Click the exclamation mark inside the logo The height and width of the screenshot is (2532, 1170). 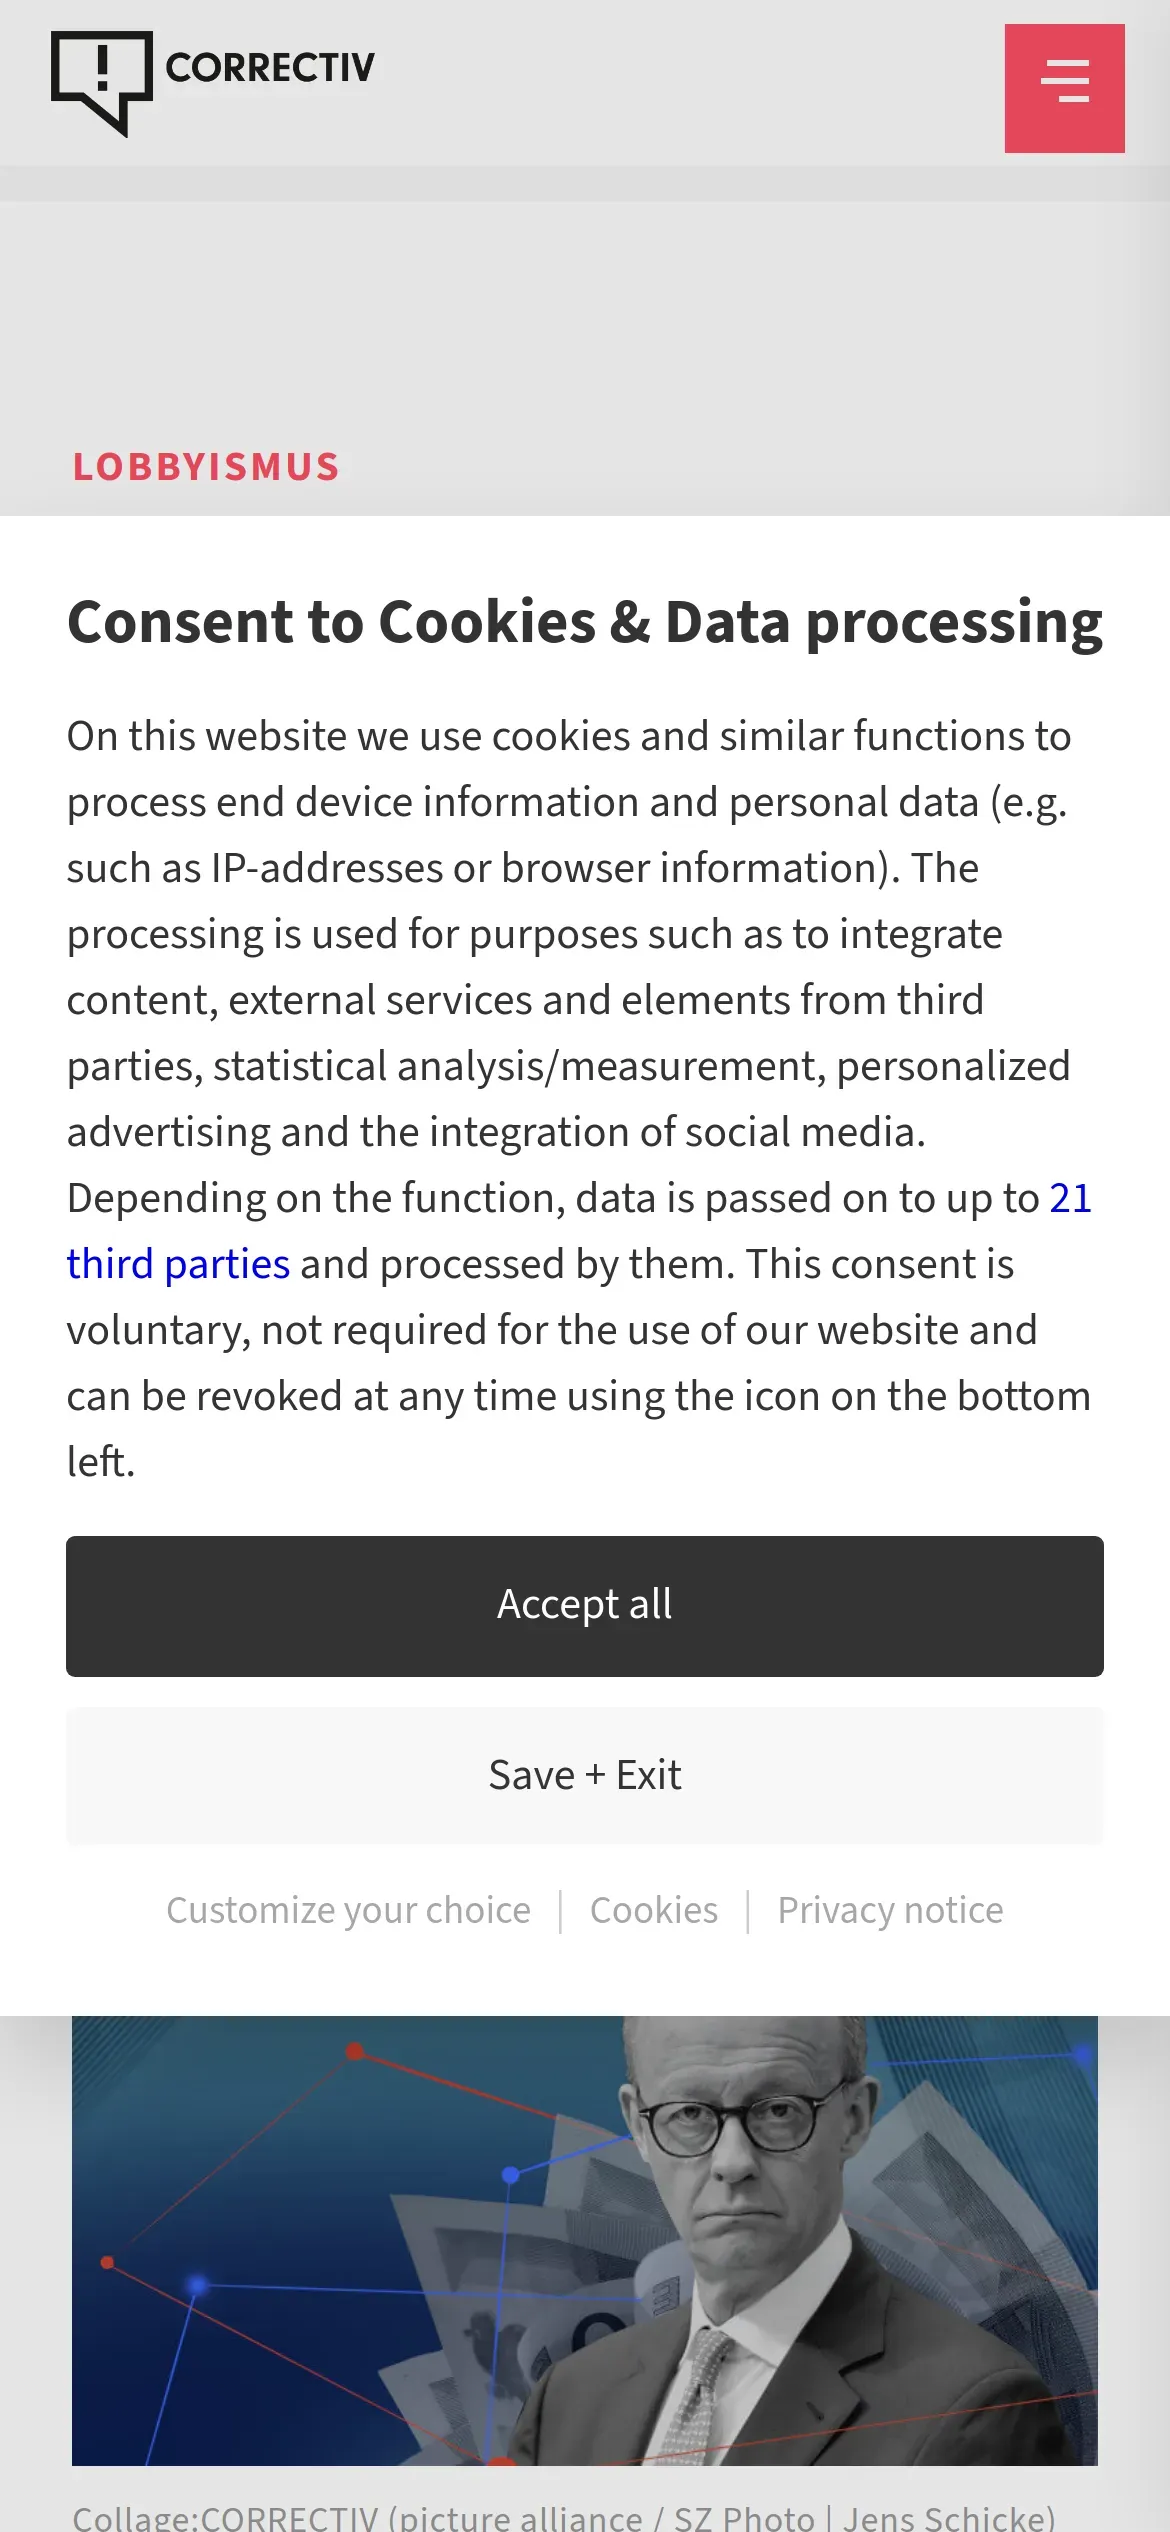click(x=102, y=68)
